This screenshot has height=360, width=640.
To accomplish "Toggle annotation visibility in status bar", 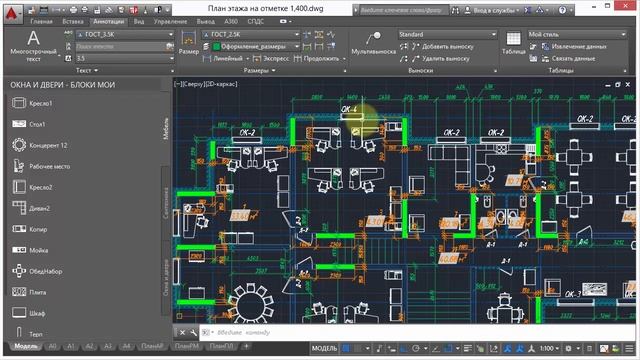I will [x=508, y=348].
